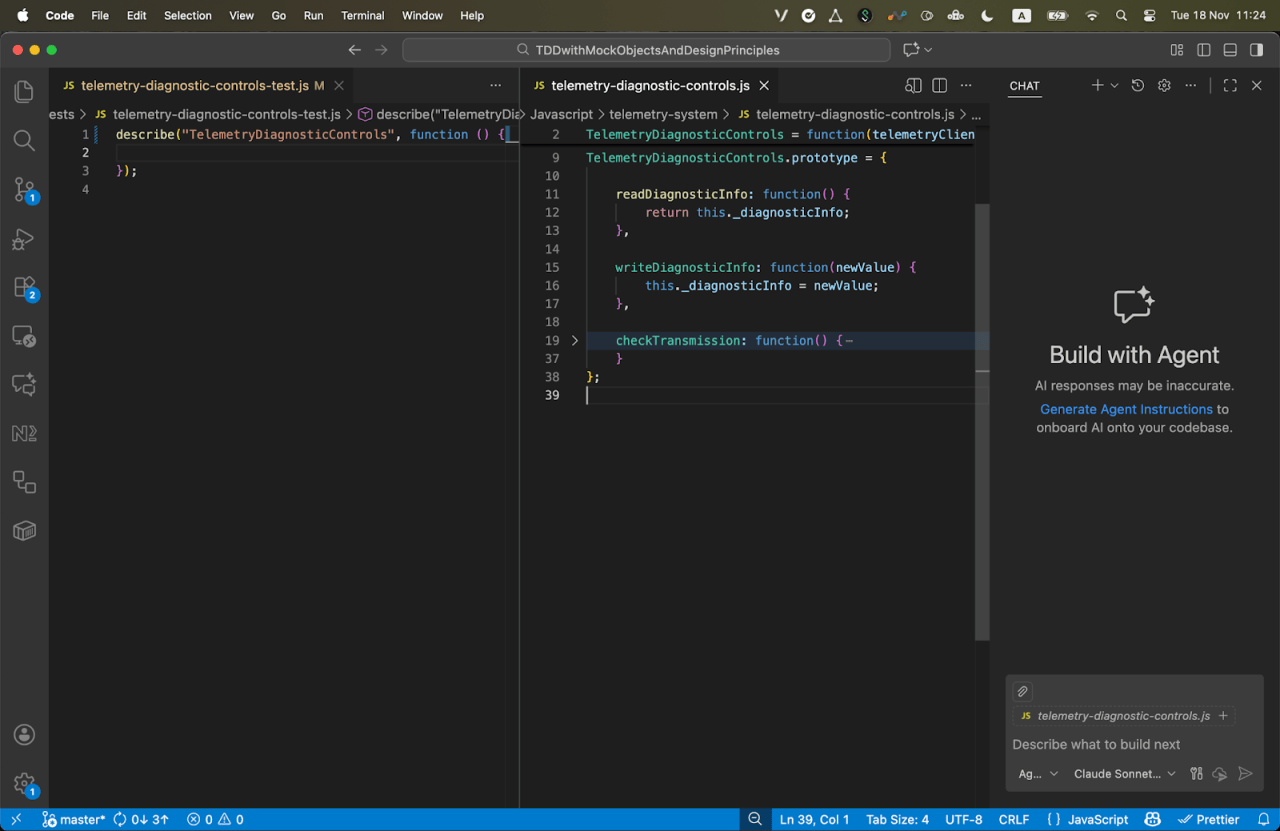Screen dimensions: 1280x831
Task: Click the attach context paperclip button
Action: (x=1022, y=691)
